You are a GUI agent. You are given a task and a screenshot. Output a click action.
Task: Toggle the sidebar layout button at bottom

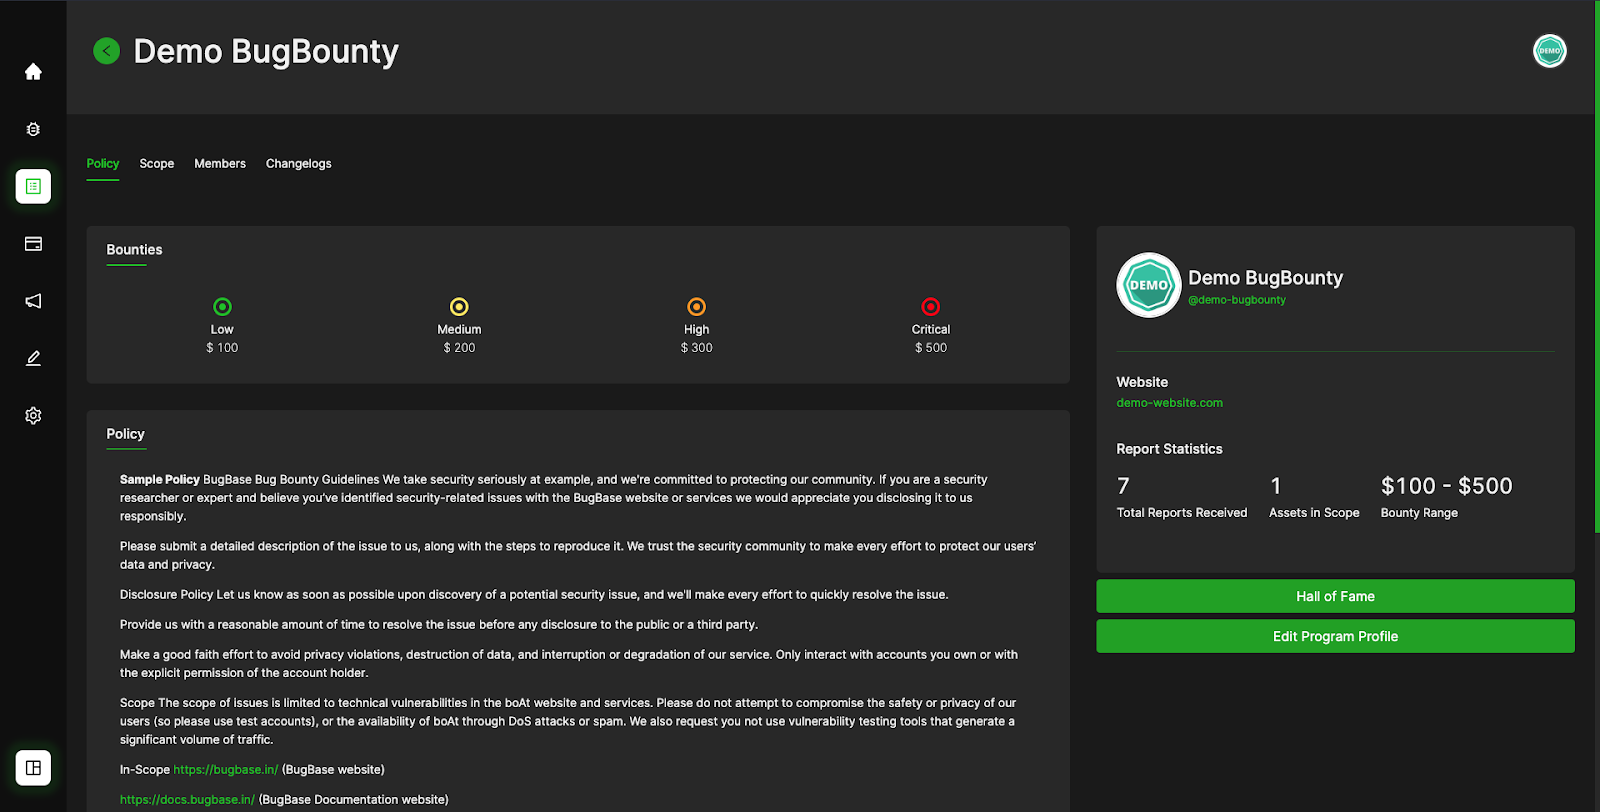coord(33,768)
